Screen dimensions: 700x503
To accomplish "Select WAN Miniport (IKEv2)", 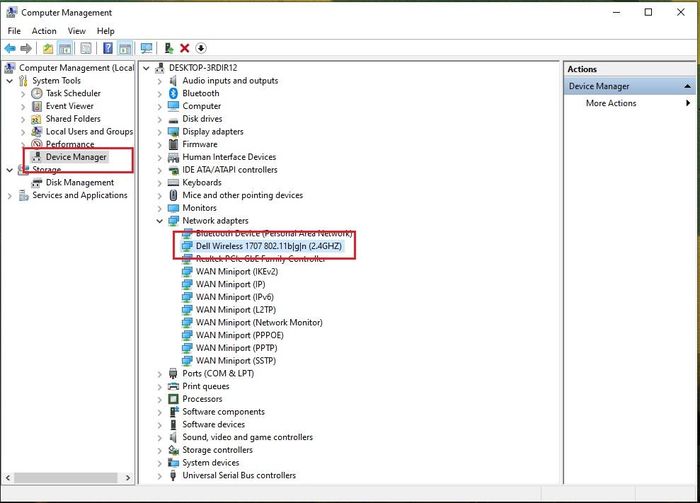I will click(237, 271).
